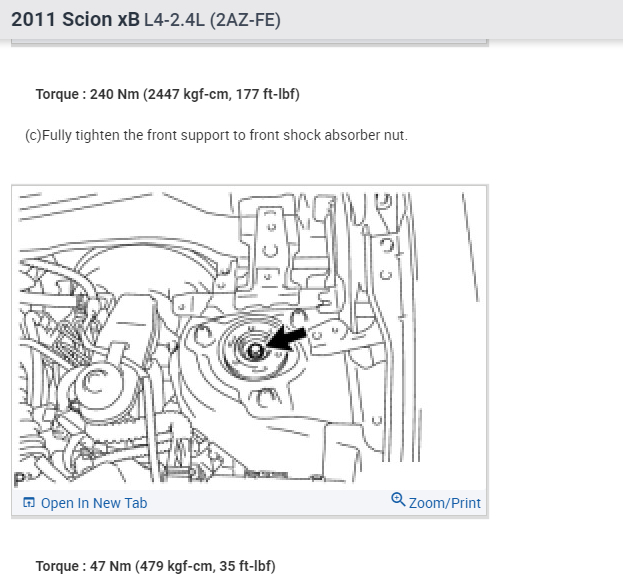The height and width of the screenshot is (585, 623).
Task: Click the 2011 Scion xB vehicle title
Action: pos(75,19)
